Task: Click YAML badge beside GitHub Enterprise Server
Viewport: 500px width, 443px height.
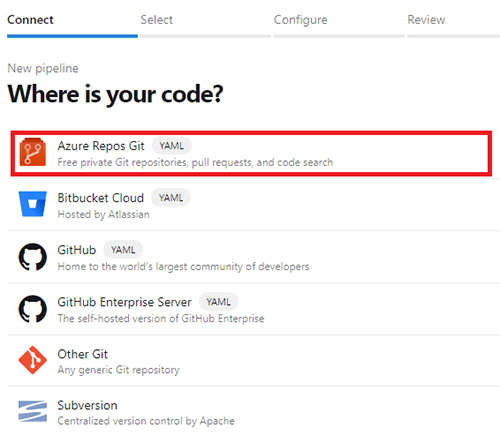Action: 218,302
